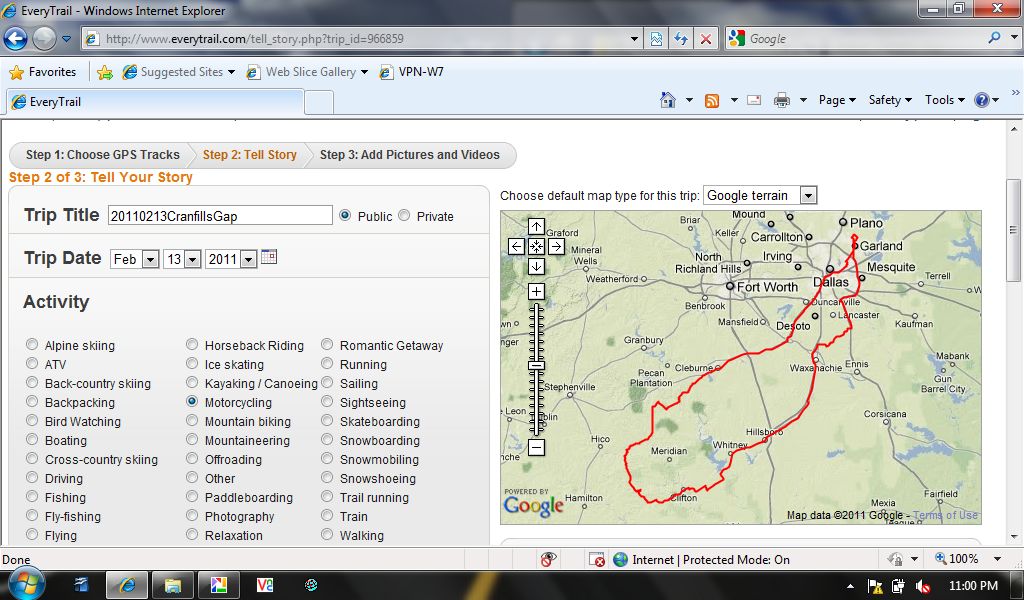Pan the map up with arrow
Image resolution: width=1024 pixels, height=600 pixels.
click(x=536, y=227)
